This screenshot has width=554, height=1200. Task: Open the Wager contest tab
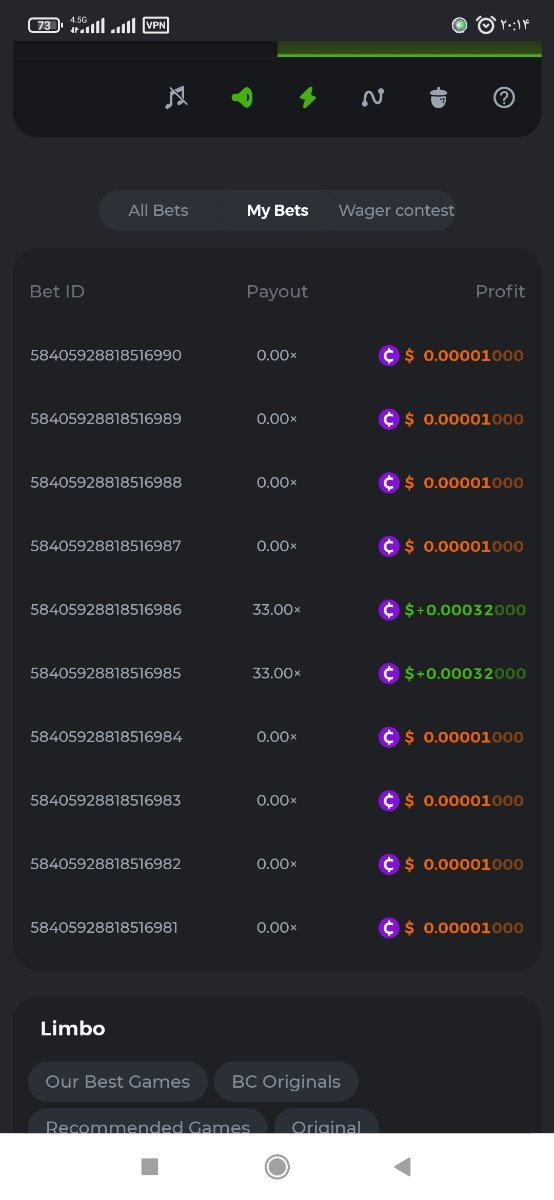point(396,210)
